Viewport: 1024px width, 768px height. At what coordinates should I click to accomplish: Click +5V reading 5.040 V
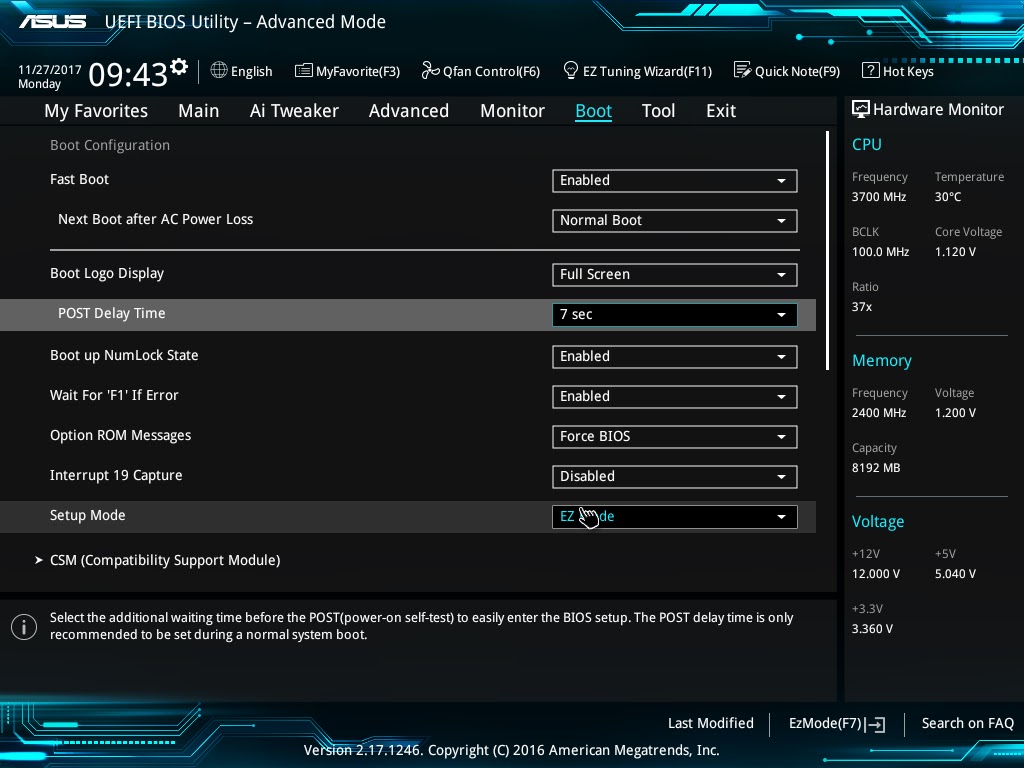click(955, 574)
